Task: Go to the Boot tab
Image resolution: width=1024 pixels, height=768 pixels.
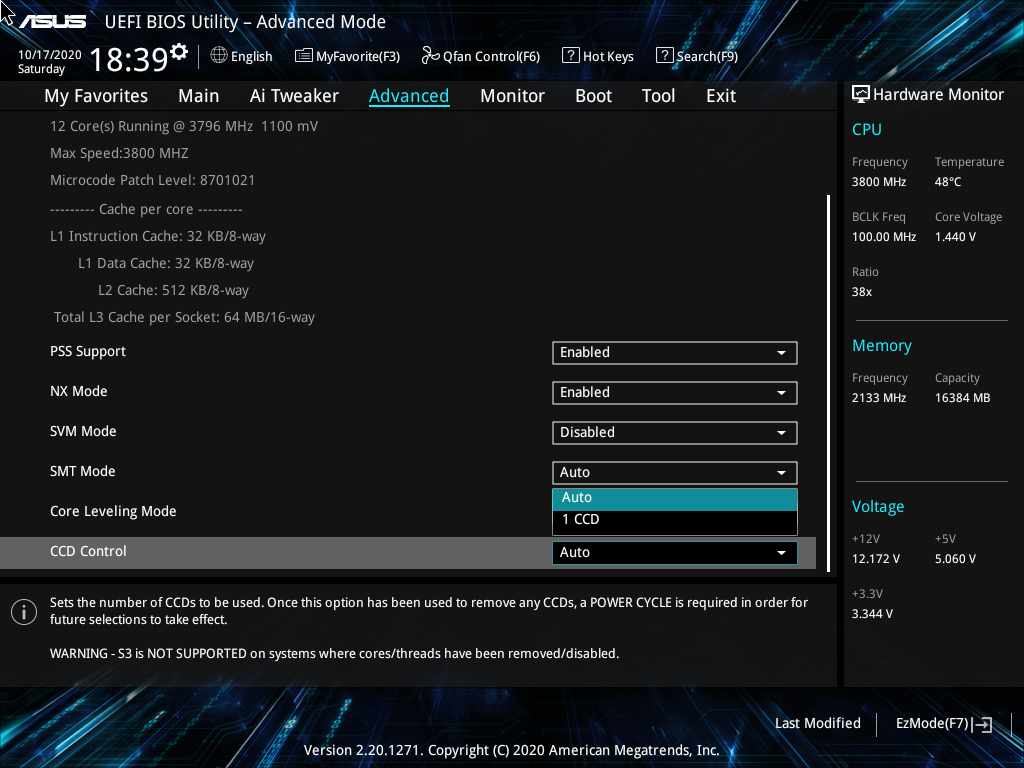Action: pos(593,96)
